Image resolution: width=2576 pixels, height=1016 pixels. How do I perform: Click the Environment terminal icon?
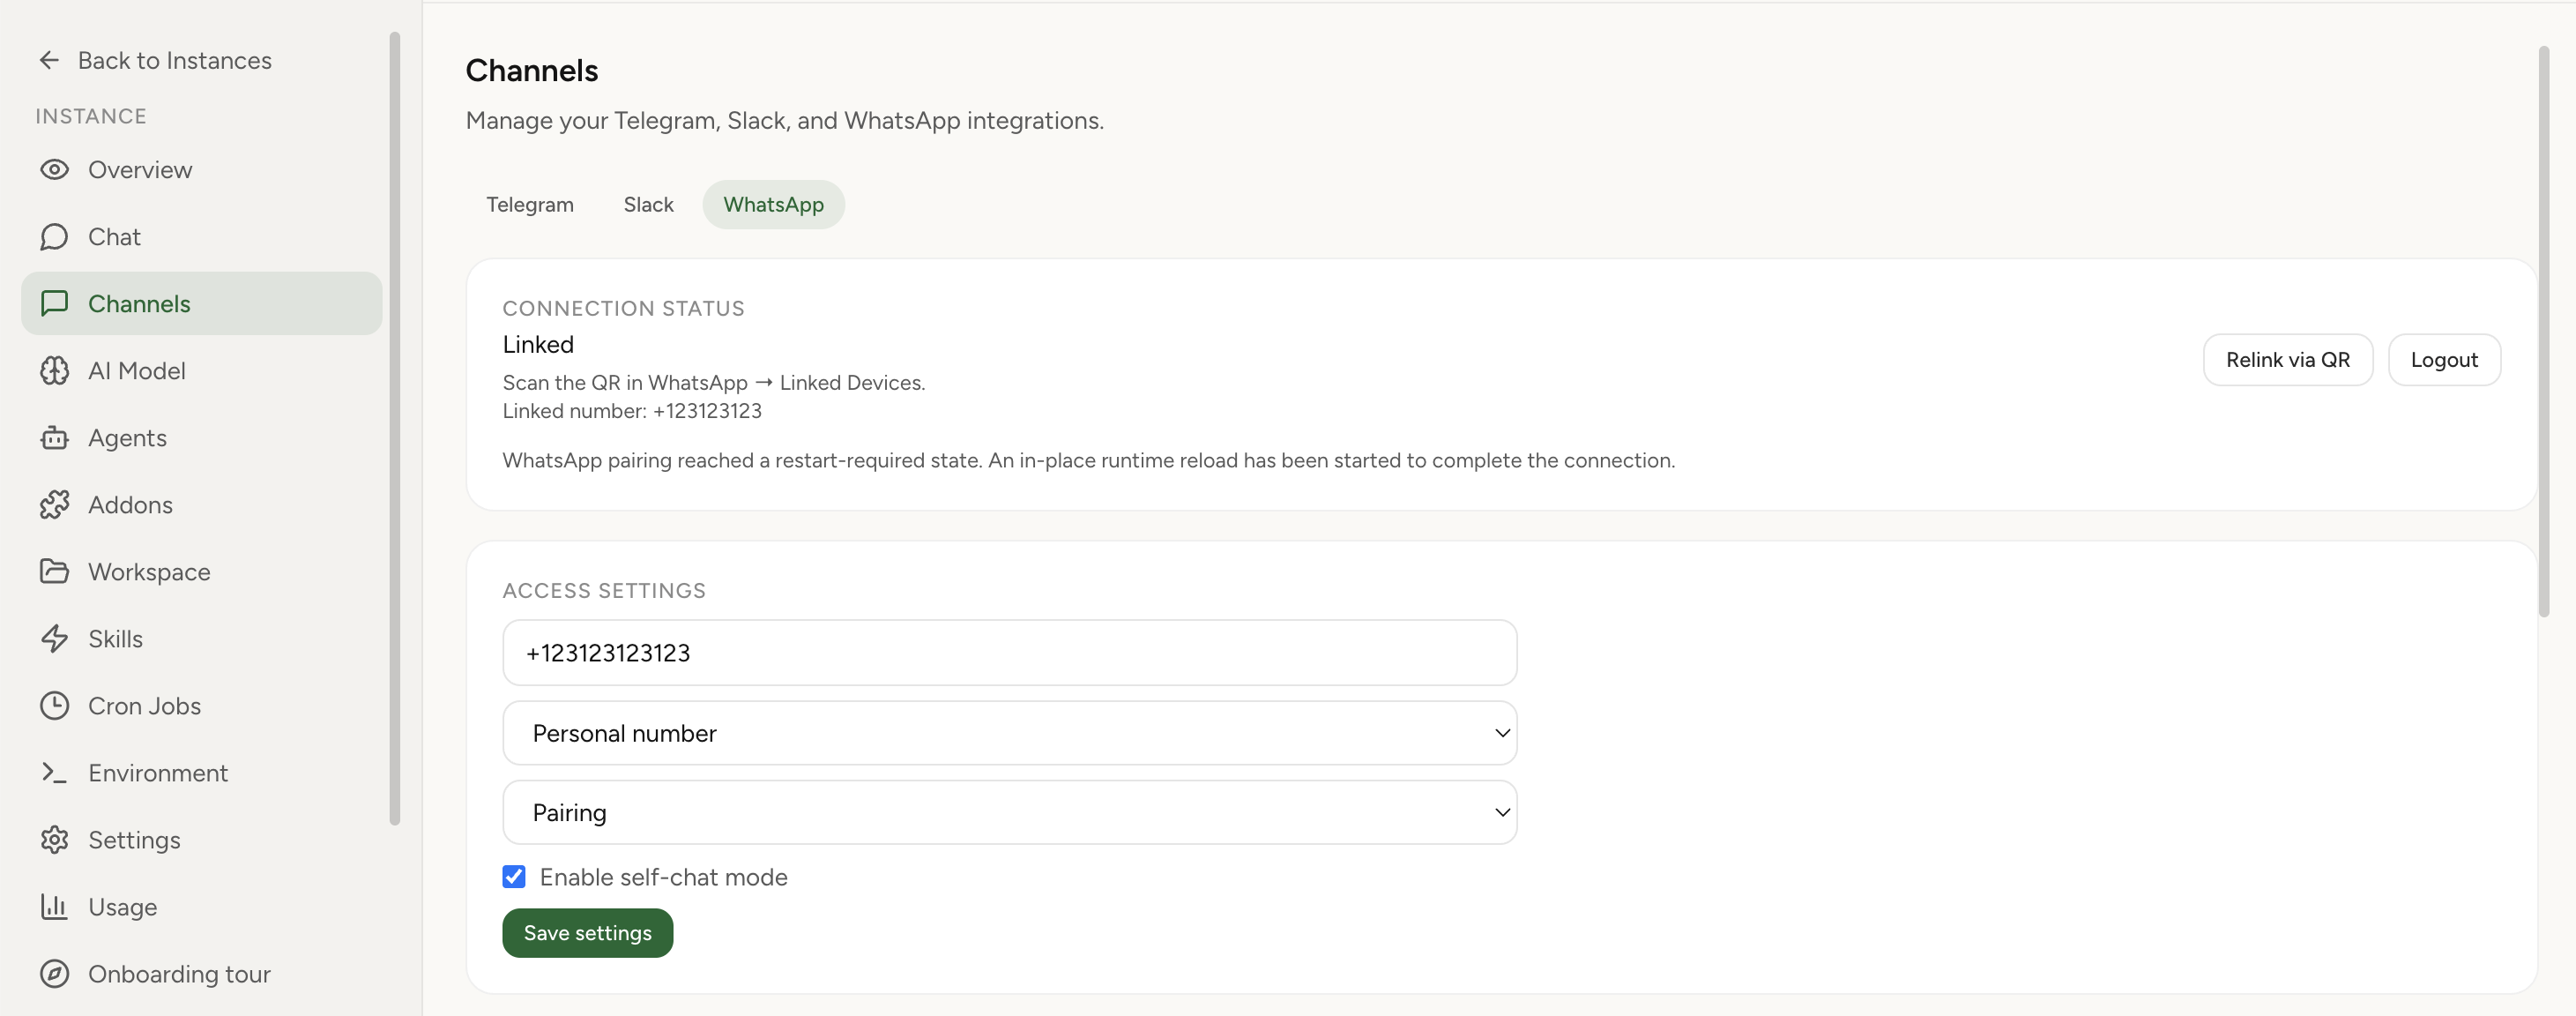point(55,772)
